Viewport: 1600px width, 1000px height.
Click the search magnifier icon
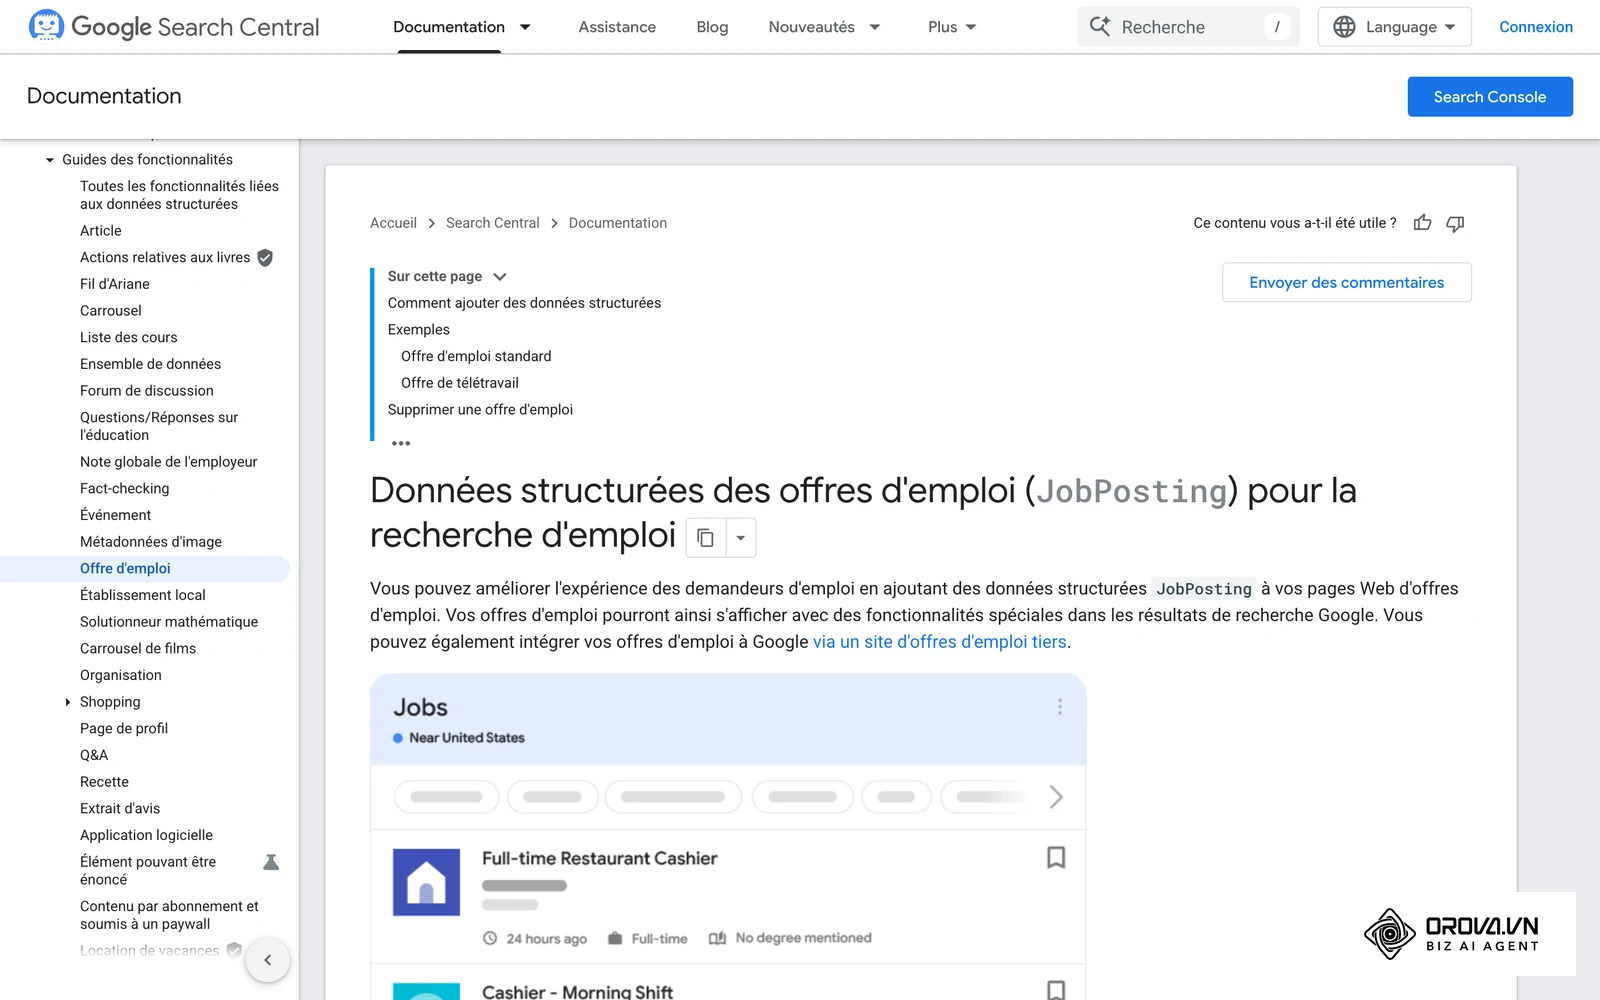point(1099,27)
